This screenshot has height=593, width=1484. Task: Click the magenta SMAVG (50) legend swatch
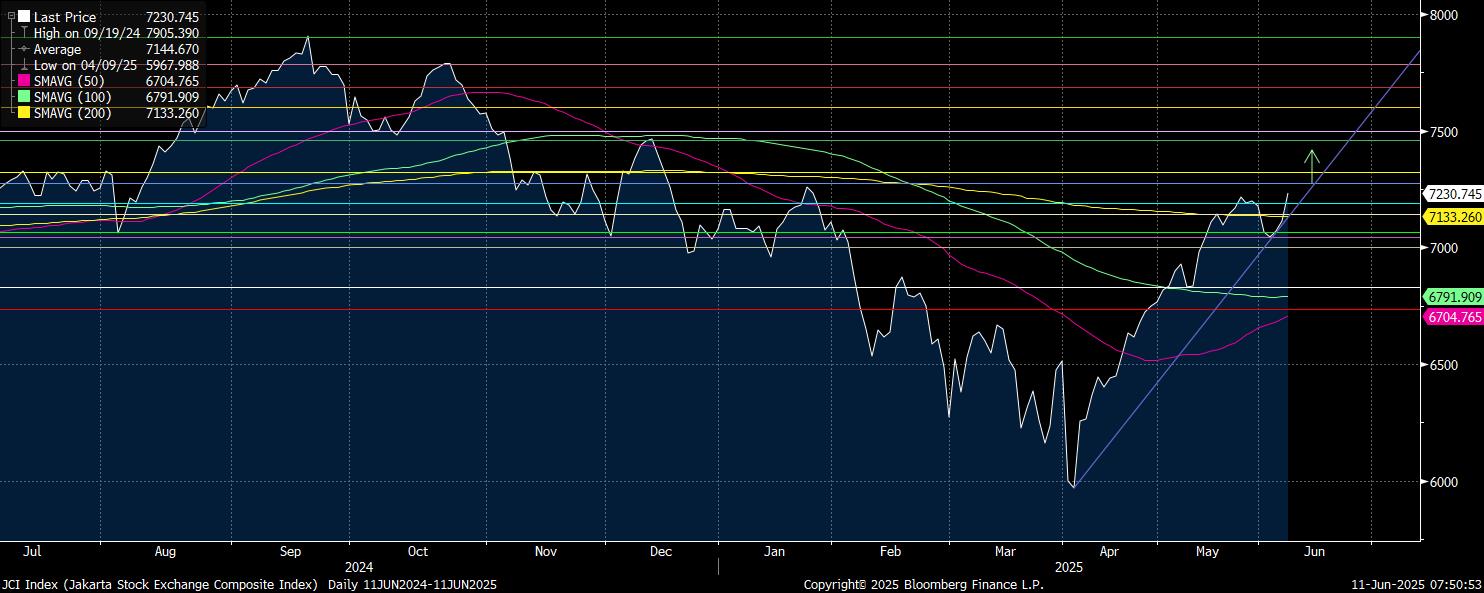24,81
